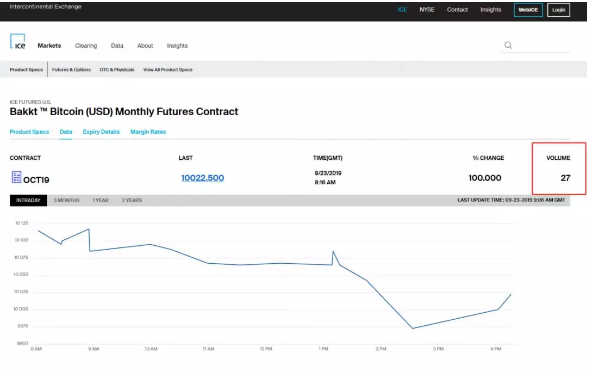Click the 10022.500 last price link
The image size is (593, 379).
tap(203, 178)
